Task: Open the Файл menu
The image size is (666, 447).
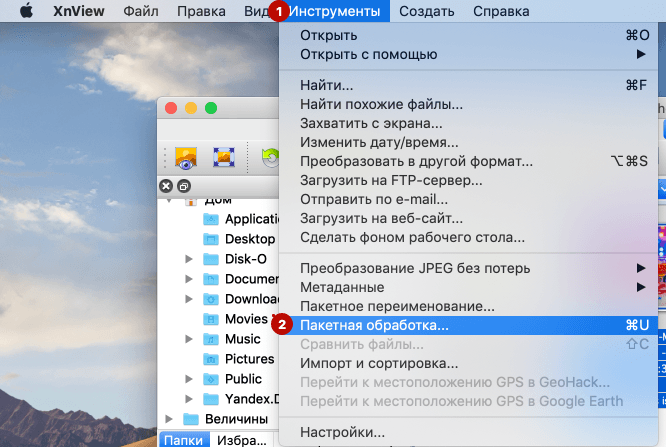Action: point(141,11)
